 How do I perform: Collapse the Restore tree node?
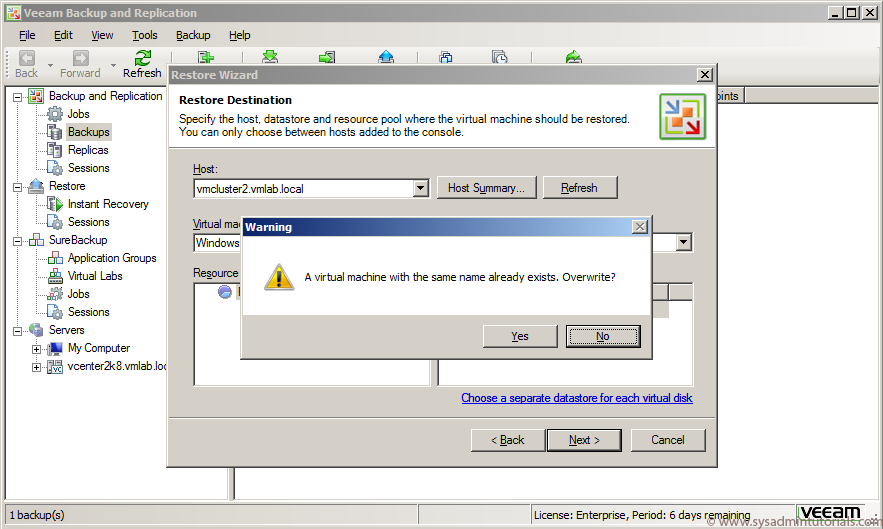click(x=17, y=187)
